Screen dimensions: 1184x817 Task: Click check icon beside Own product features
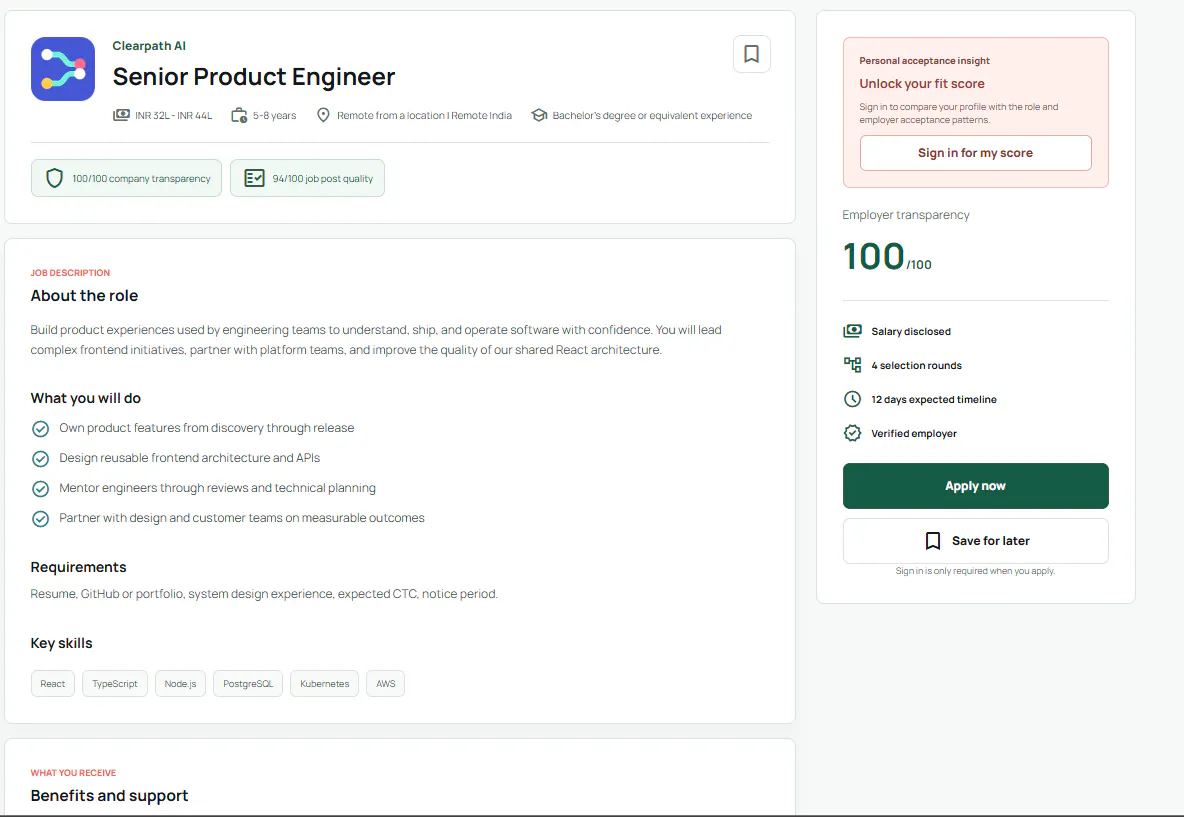pyautogui.click(x=41, y=429)
